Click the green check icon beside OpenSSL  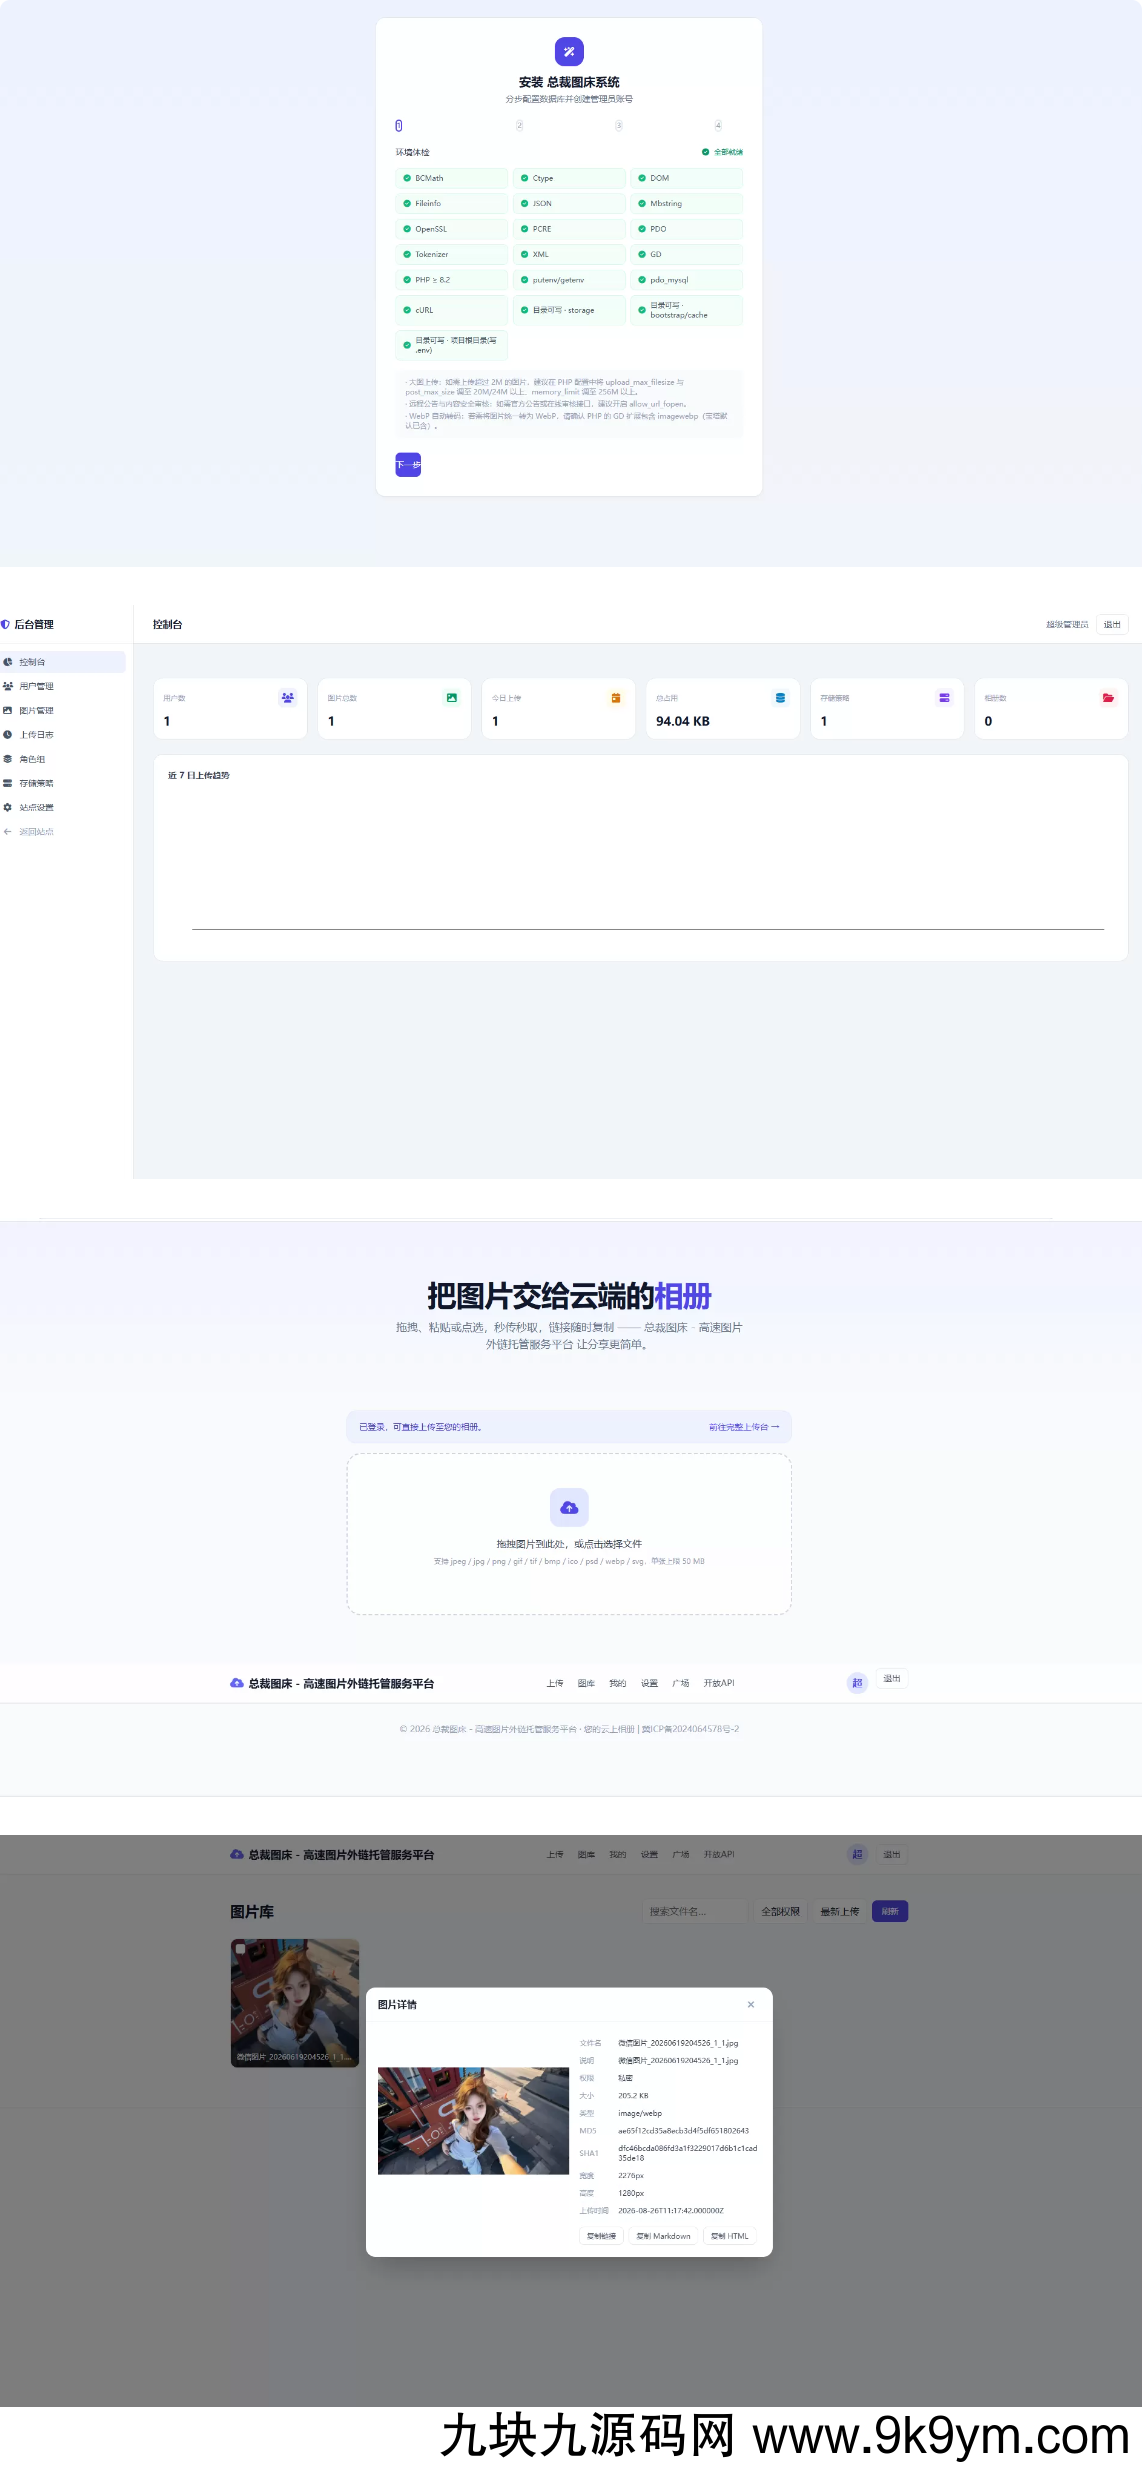pyautogui.click(x=407, y=229)
